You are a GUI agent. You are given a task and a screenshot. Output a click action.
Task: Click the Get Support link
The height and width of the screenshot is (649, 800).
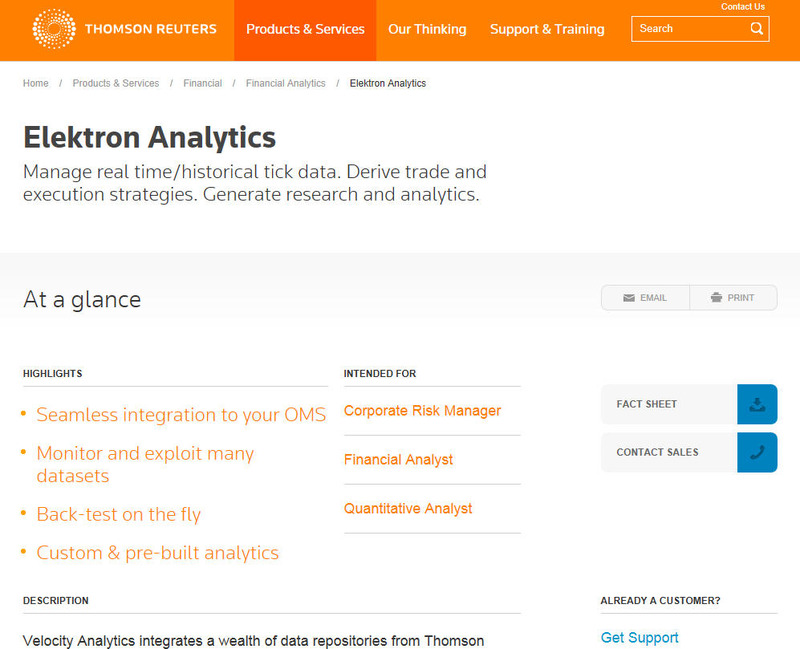pos(639,638)
